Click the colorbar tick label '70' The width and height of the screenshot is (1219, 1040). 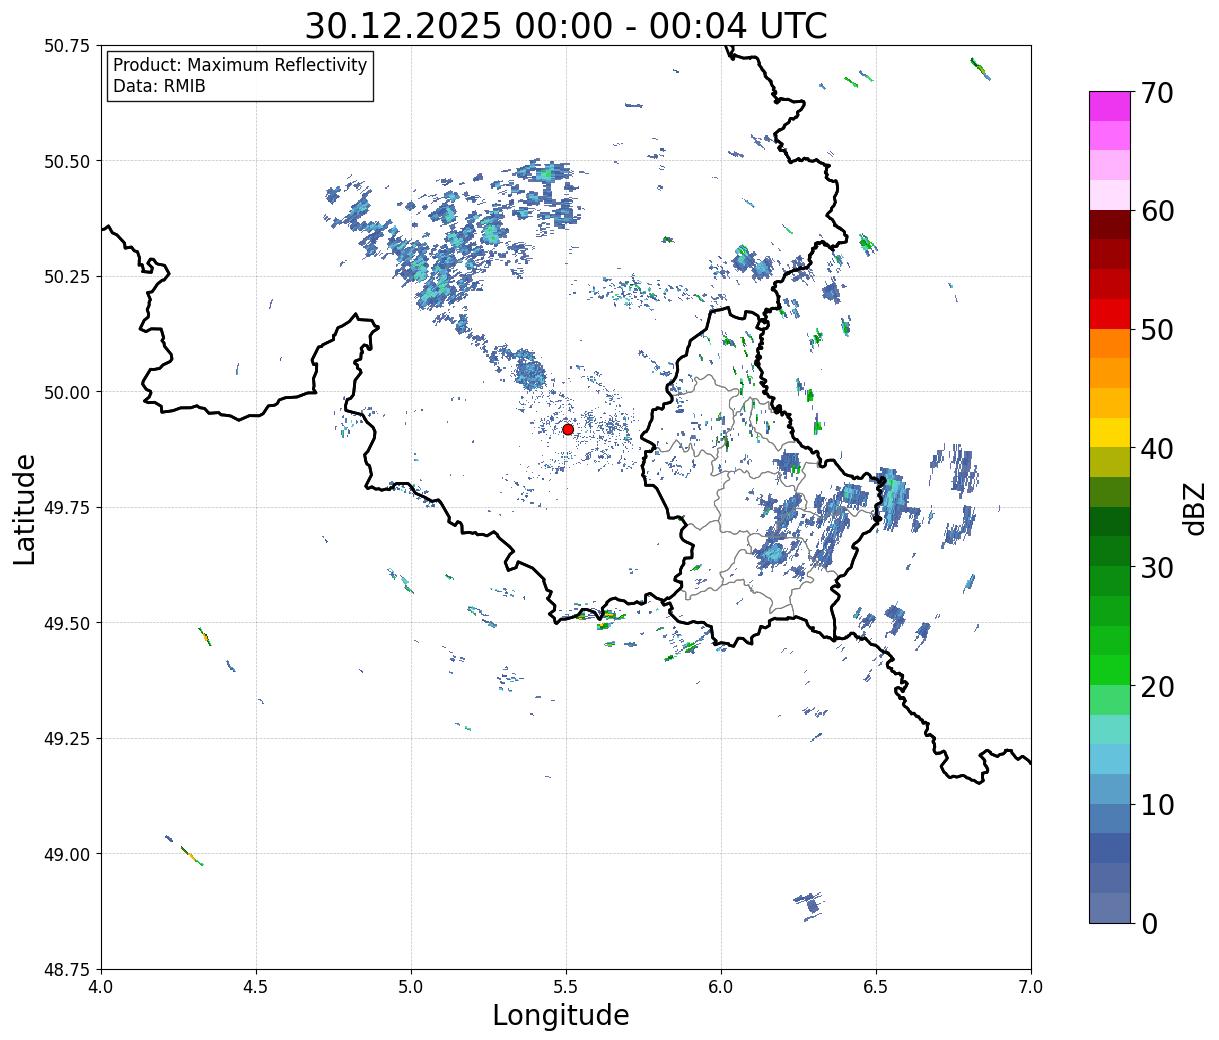click(1156, 93)
